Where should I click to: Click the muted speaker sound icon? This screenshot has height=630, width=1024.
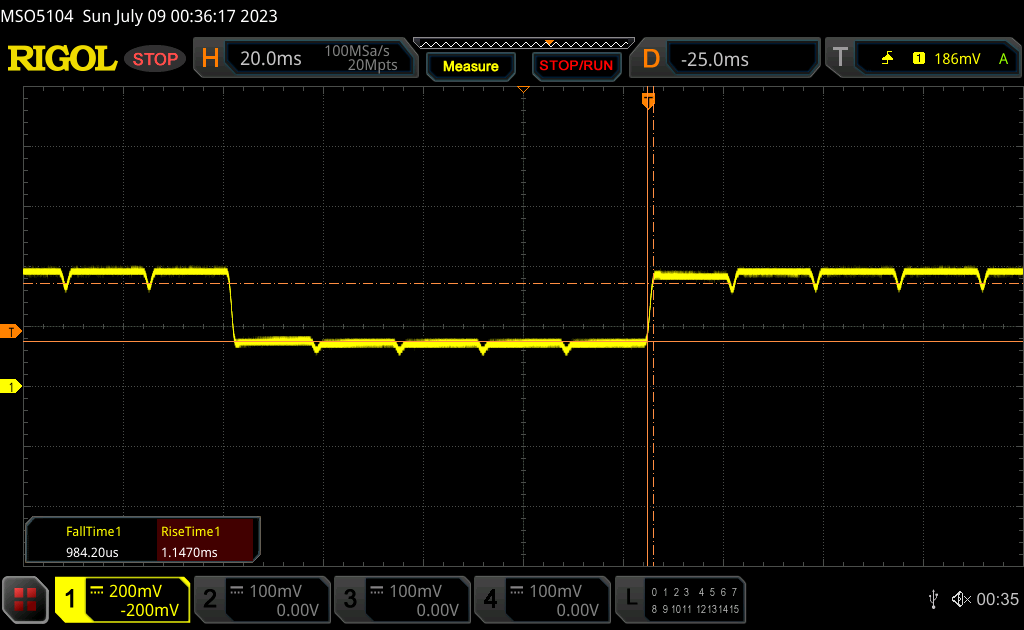(x=961, y=599)
